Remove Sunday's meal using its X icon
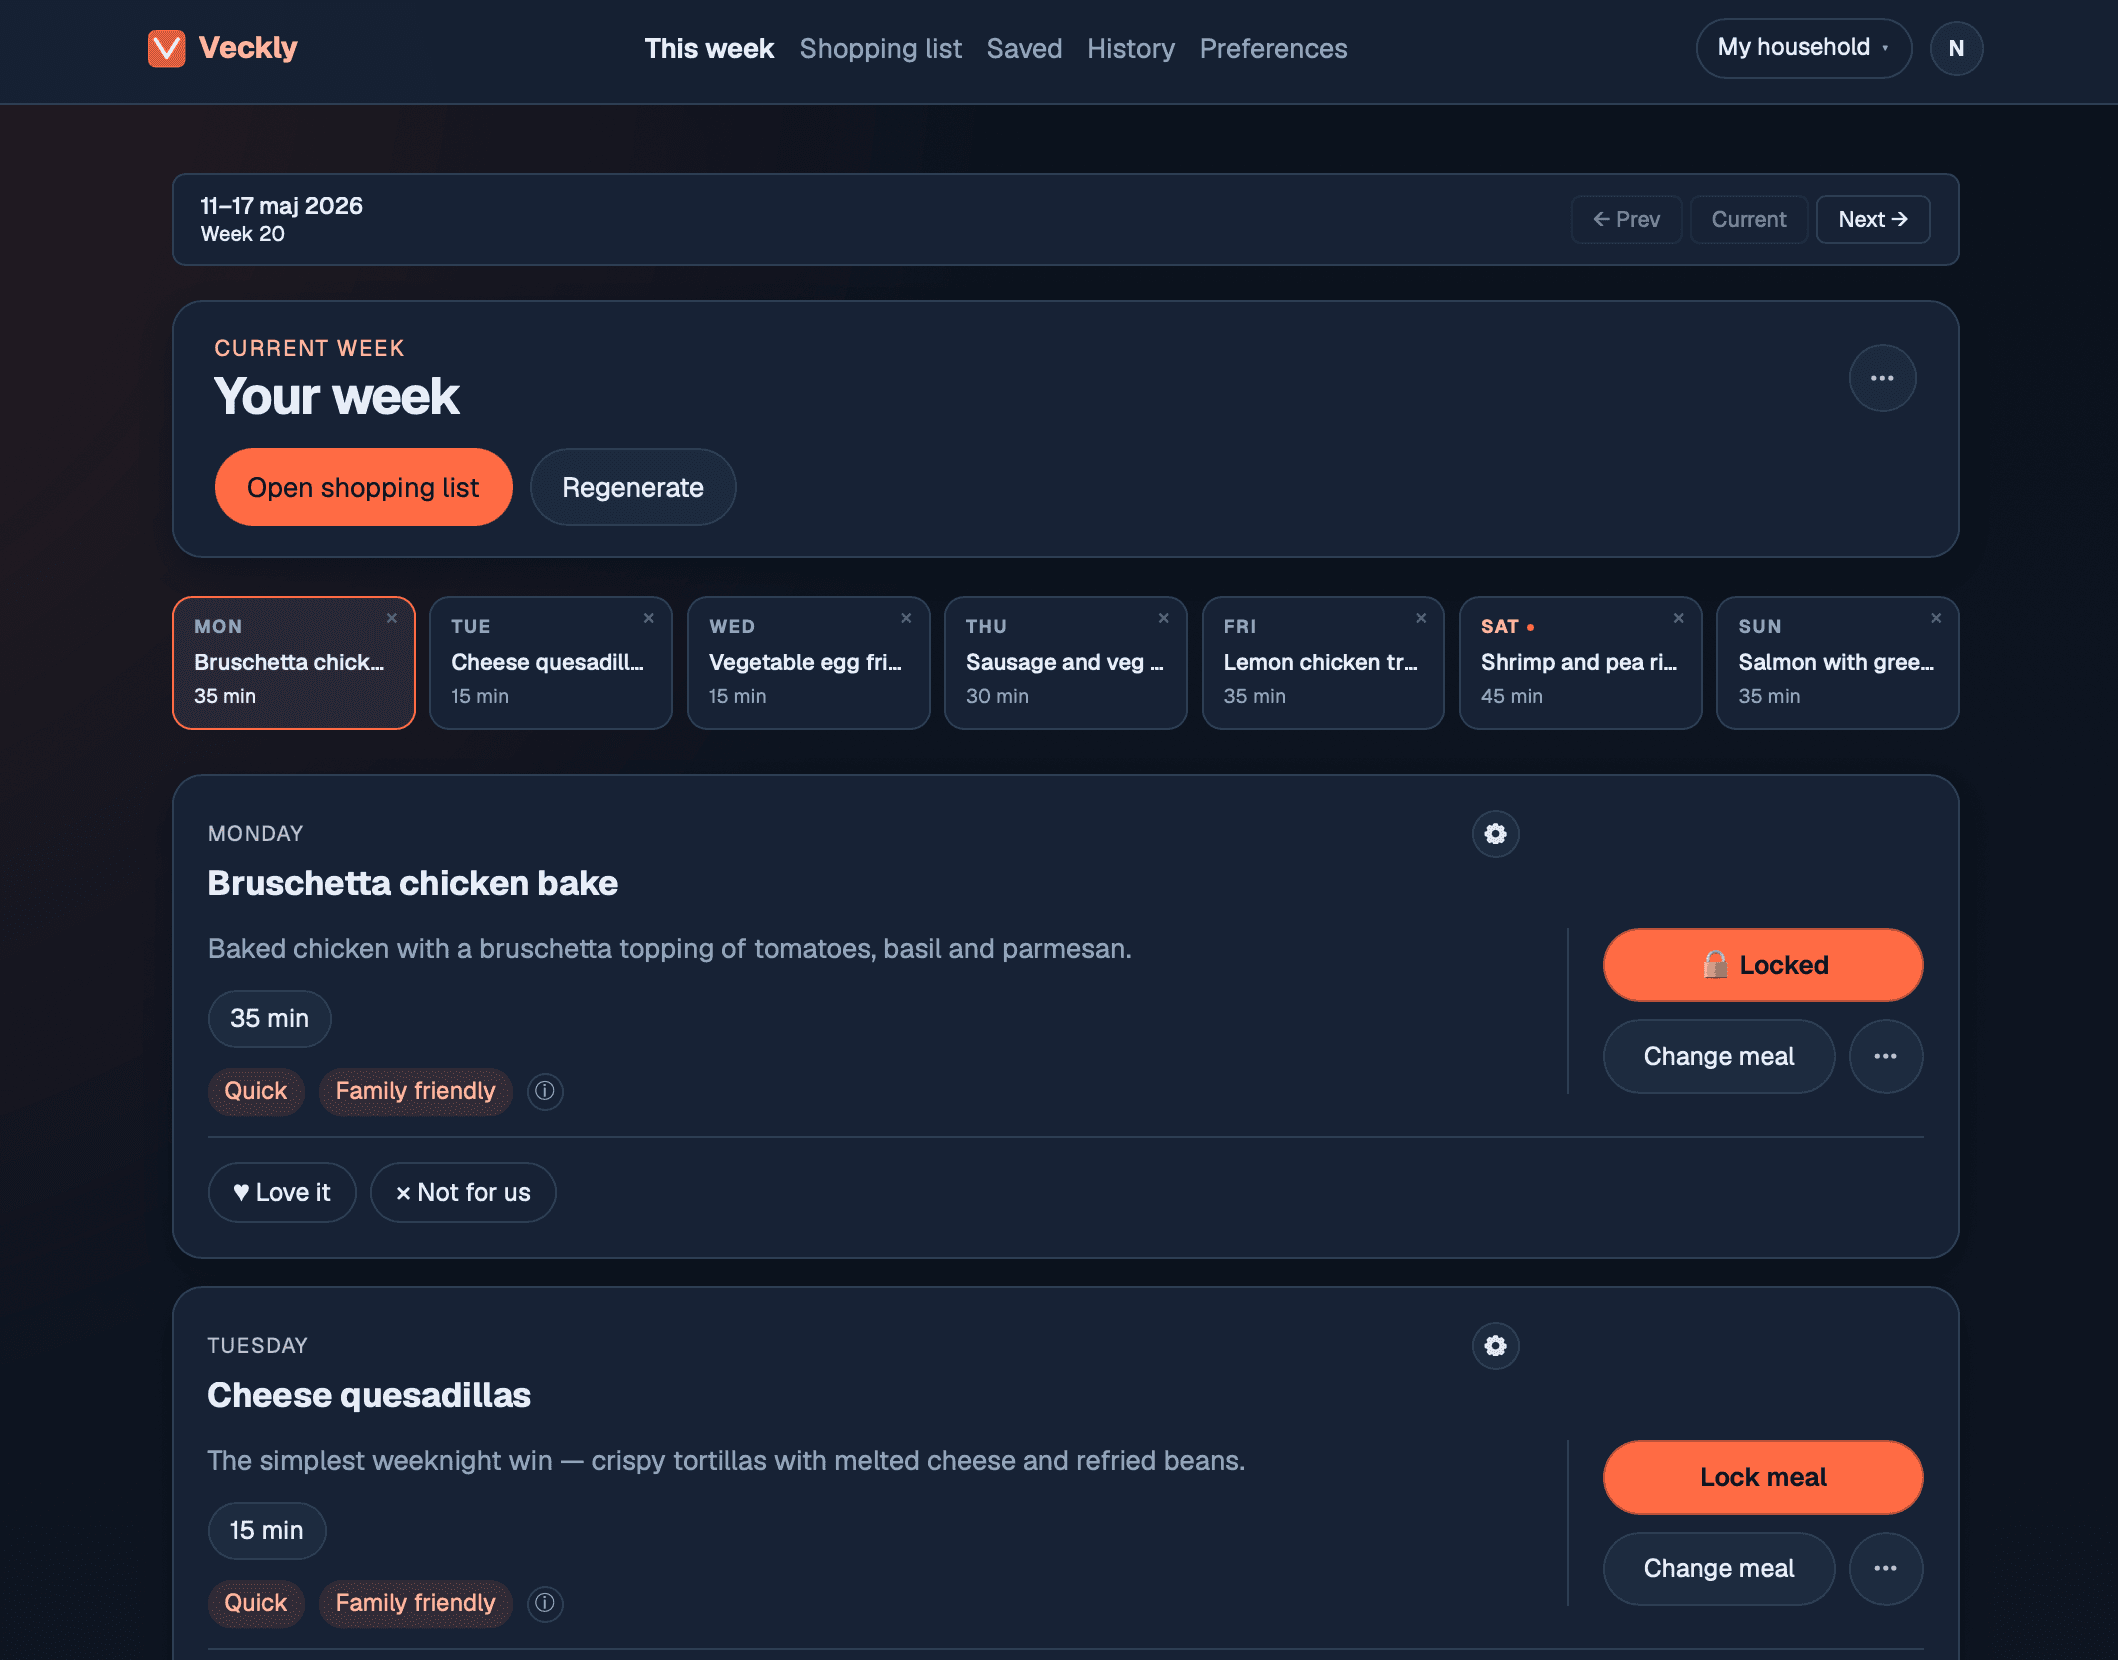This screenshot has height=1660, width=2118. (x=1936, y=618)
